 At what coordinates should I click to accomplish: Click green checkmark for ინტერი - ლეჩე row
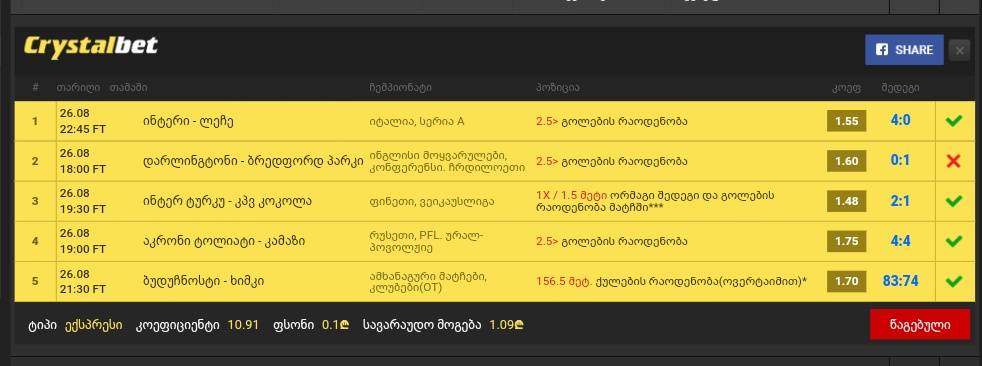(953, 121)
